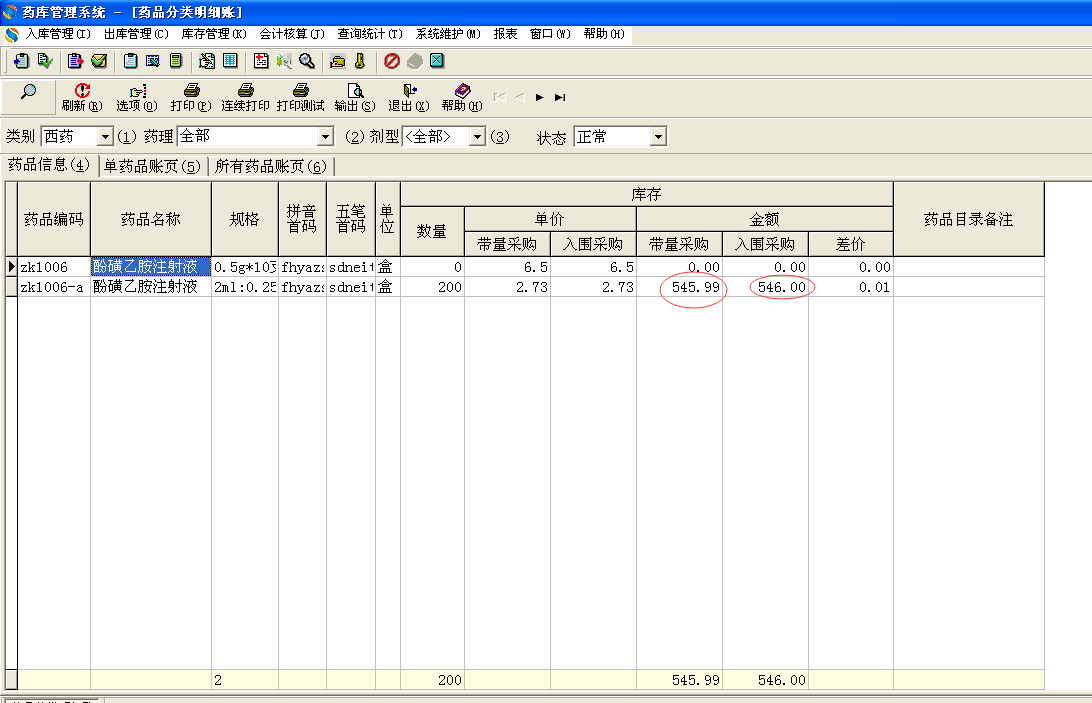Expand the 状态 dropdown showing 正常

658,137
